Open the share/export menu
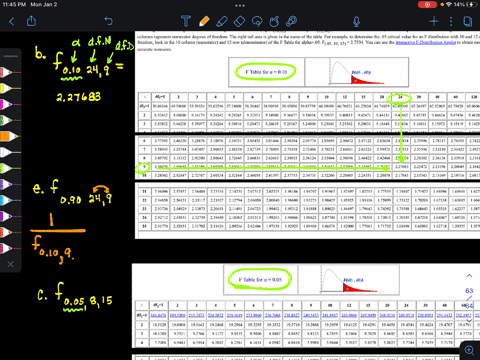Viewport: 480px width, 360px height. (31, 21)
